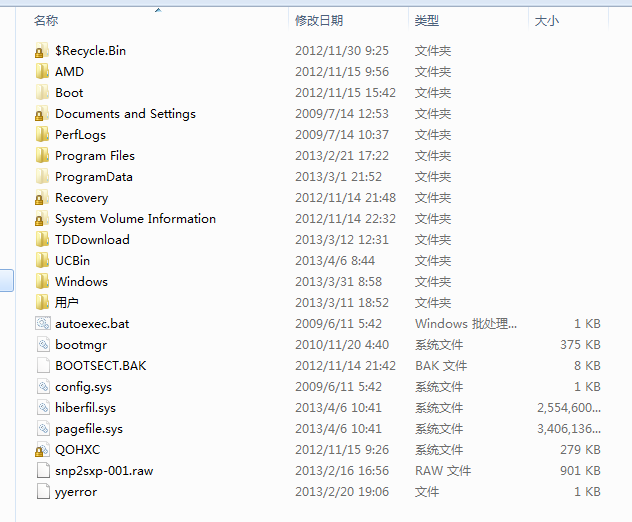Select the yyerror file name
The height and width of the screenshot is (522, 632).
[76, 492]
